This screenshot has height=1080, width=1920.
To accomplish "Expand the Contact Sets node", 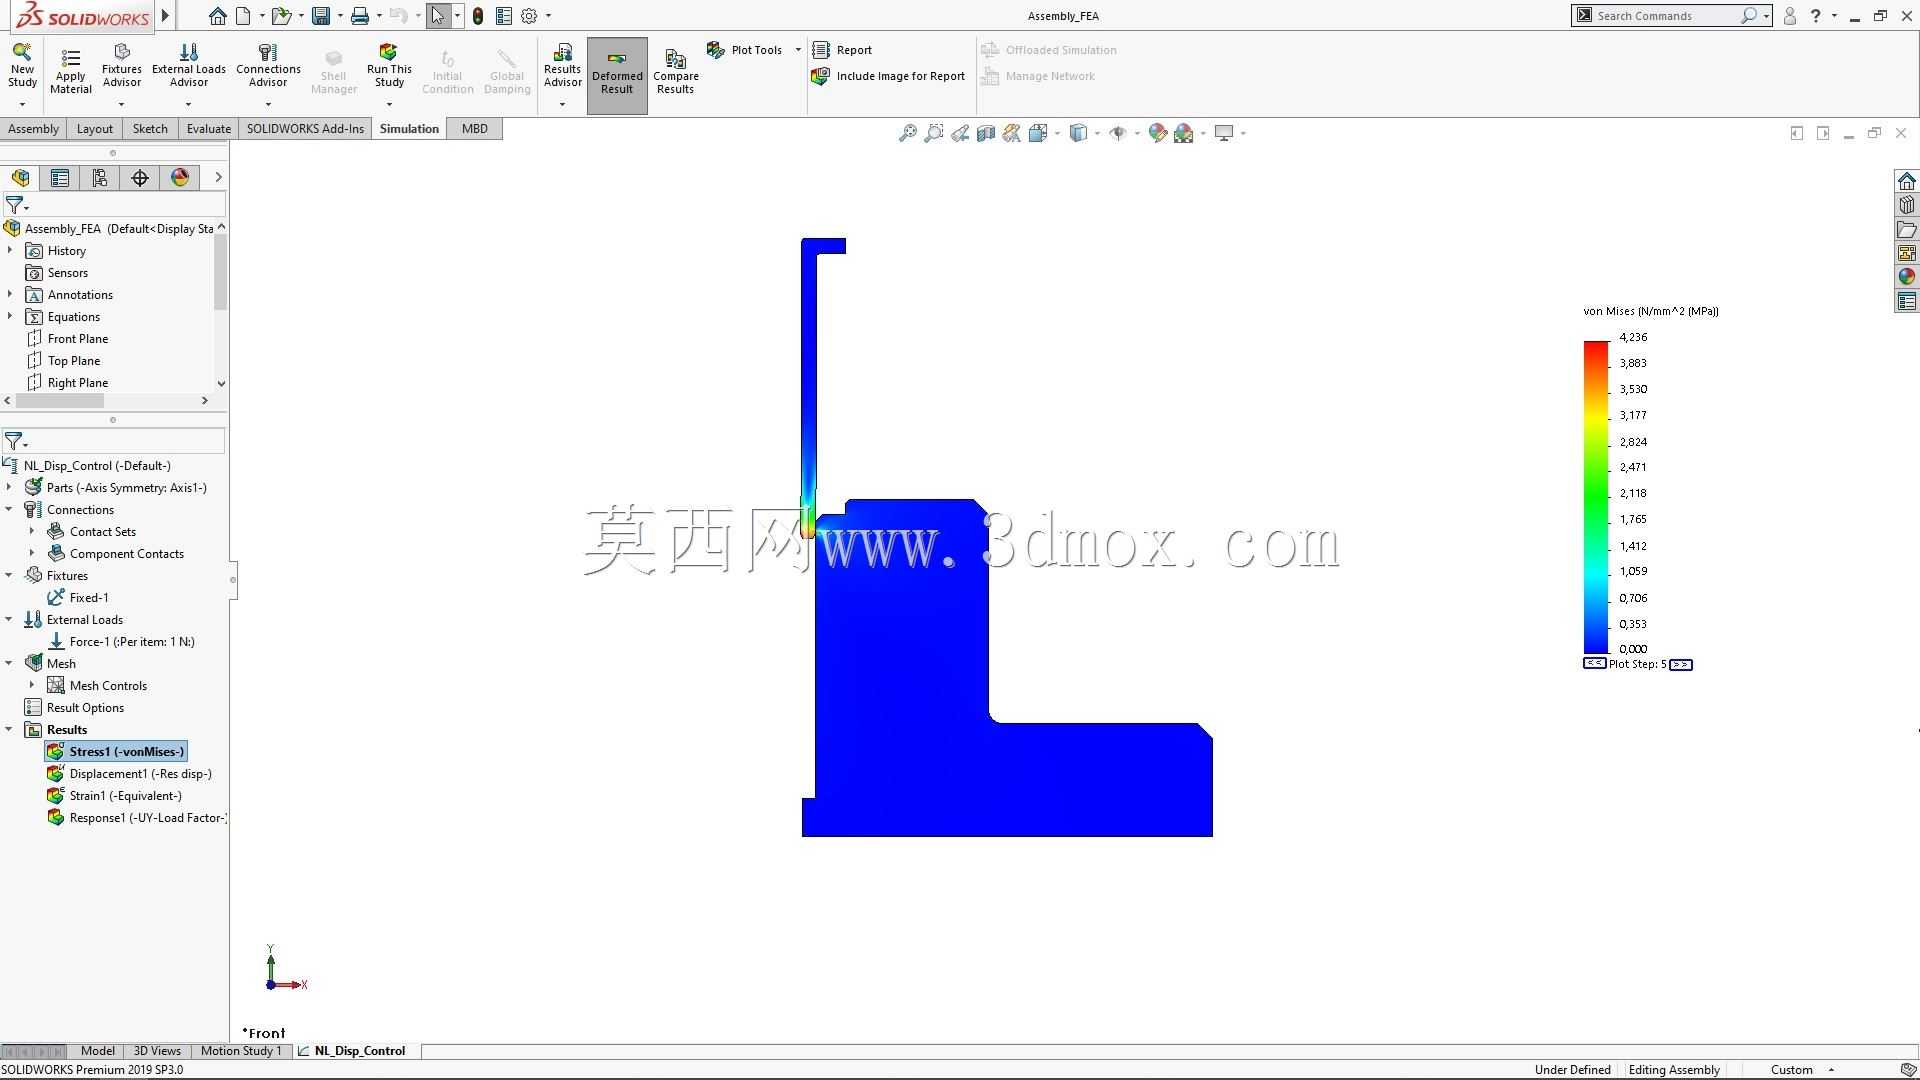I will pos(32,531).
